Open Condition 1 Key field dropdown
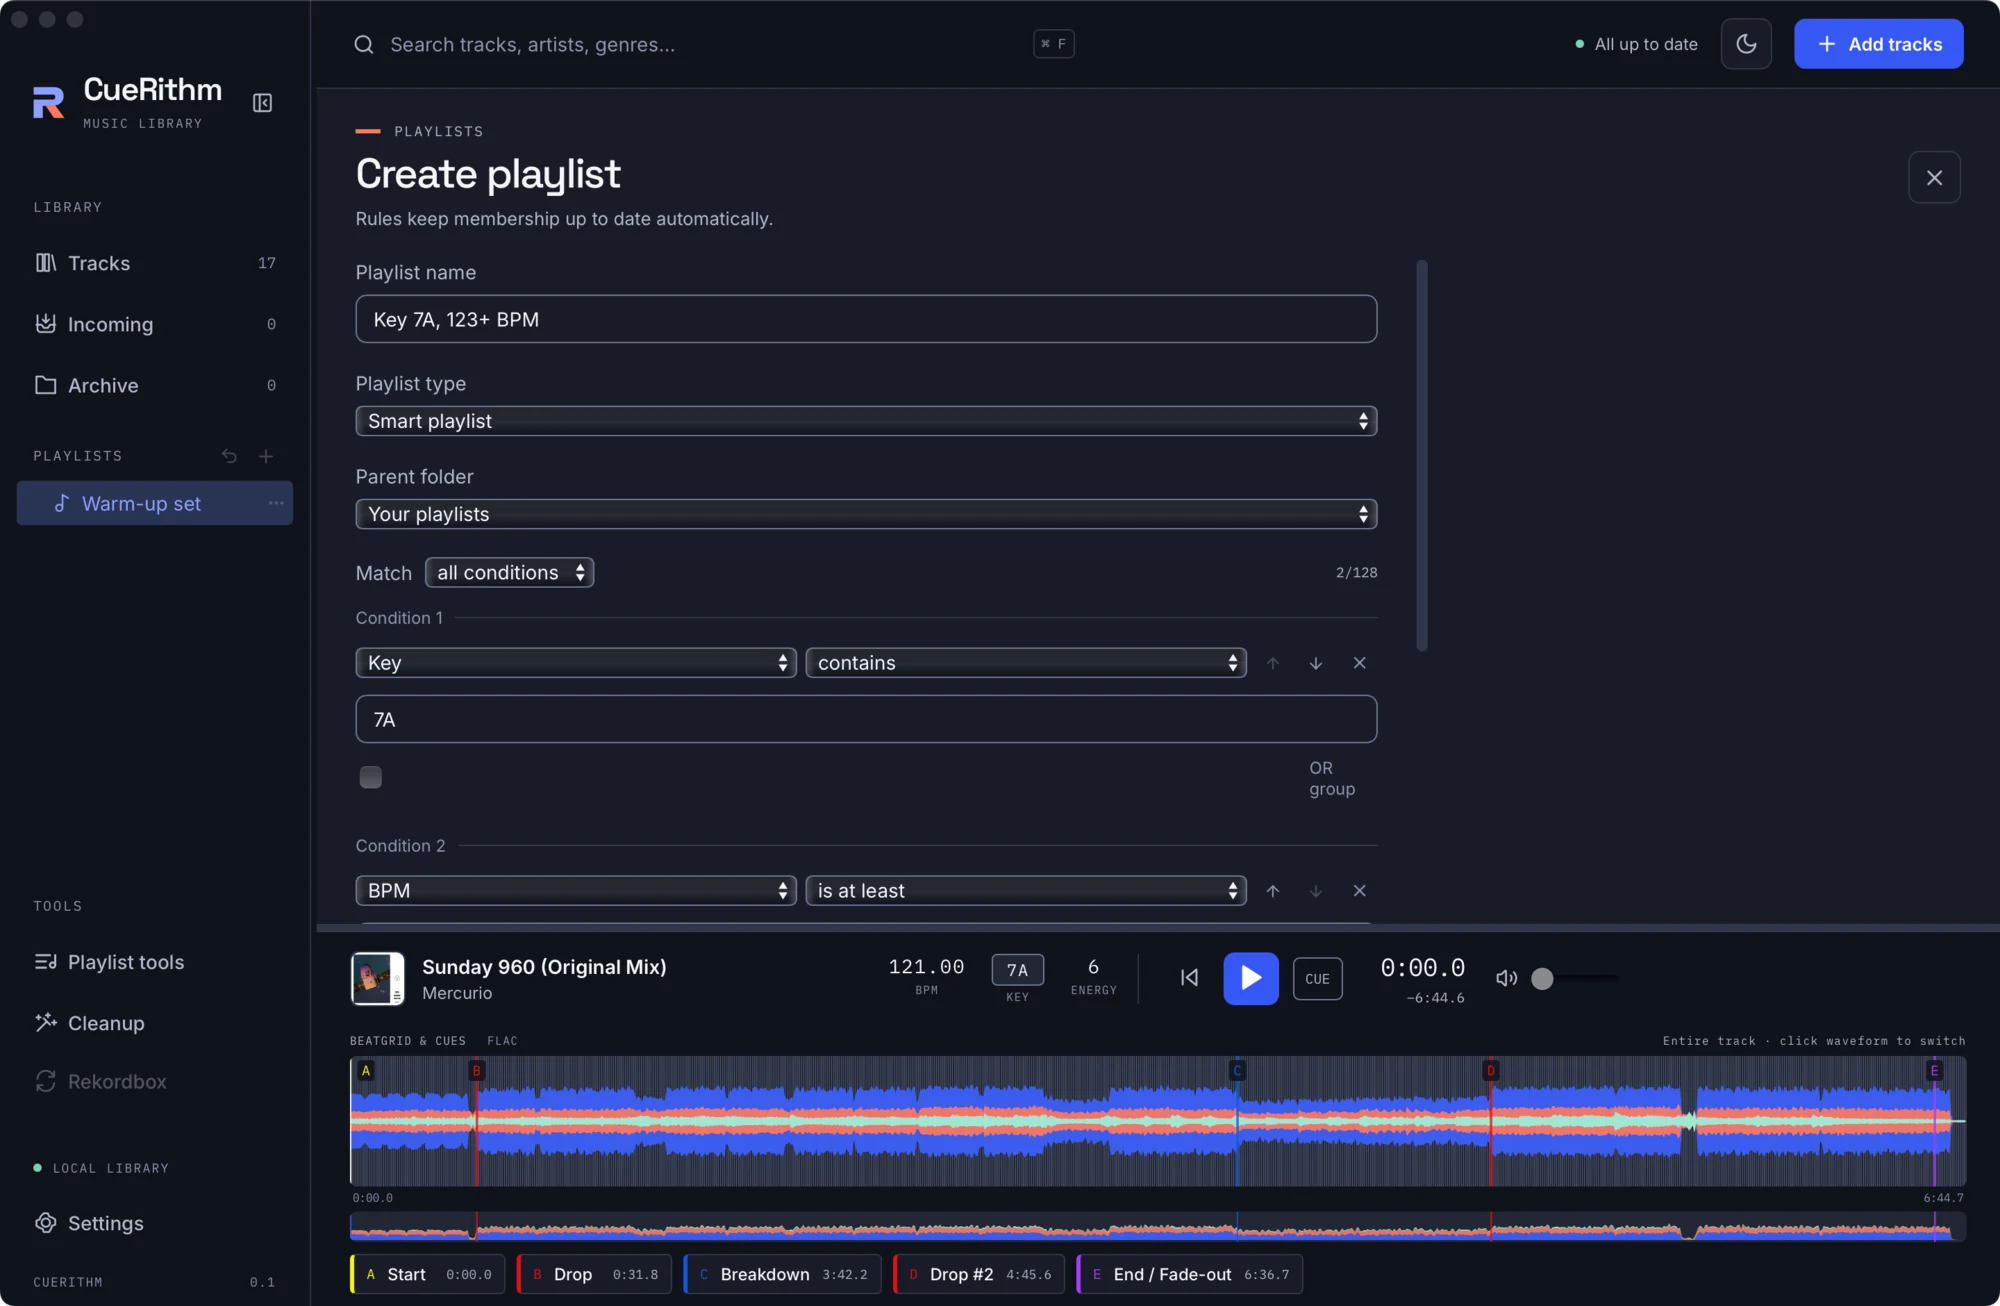 click(x=576, y=663)
